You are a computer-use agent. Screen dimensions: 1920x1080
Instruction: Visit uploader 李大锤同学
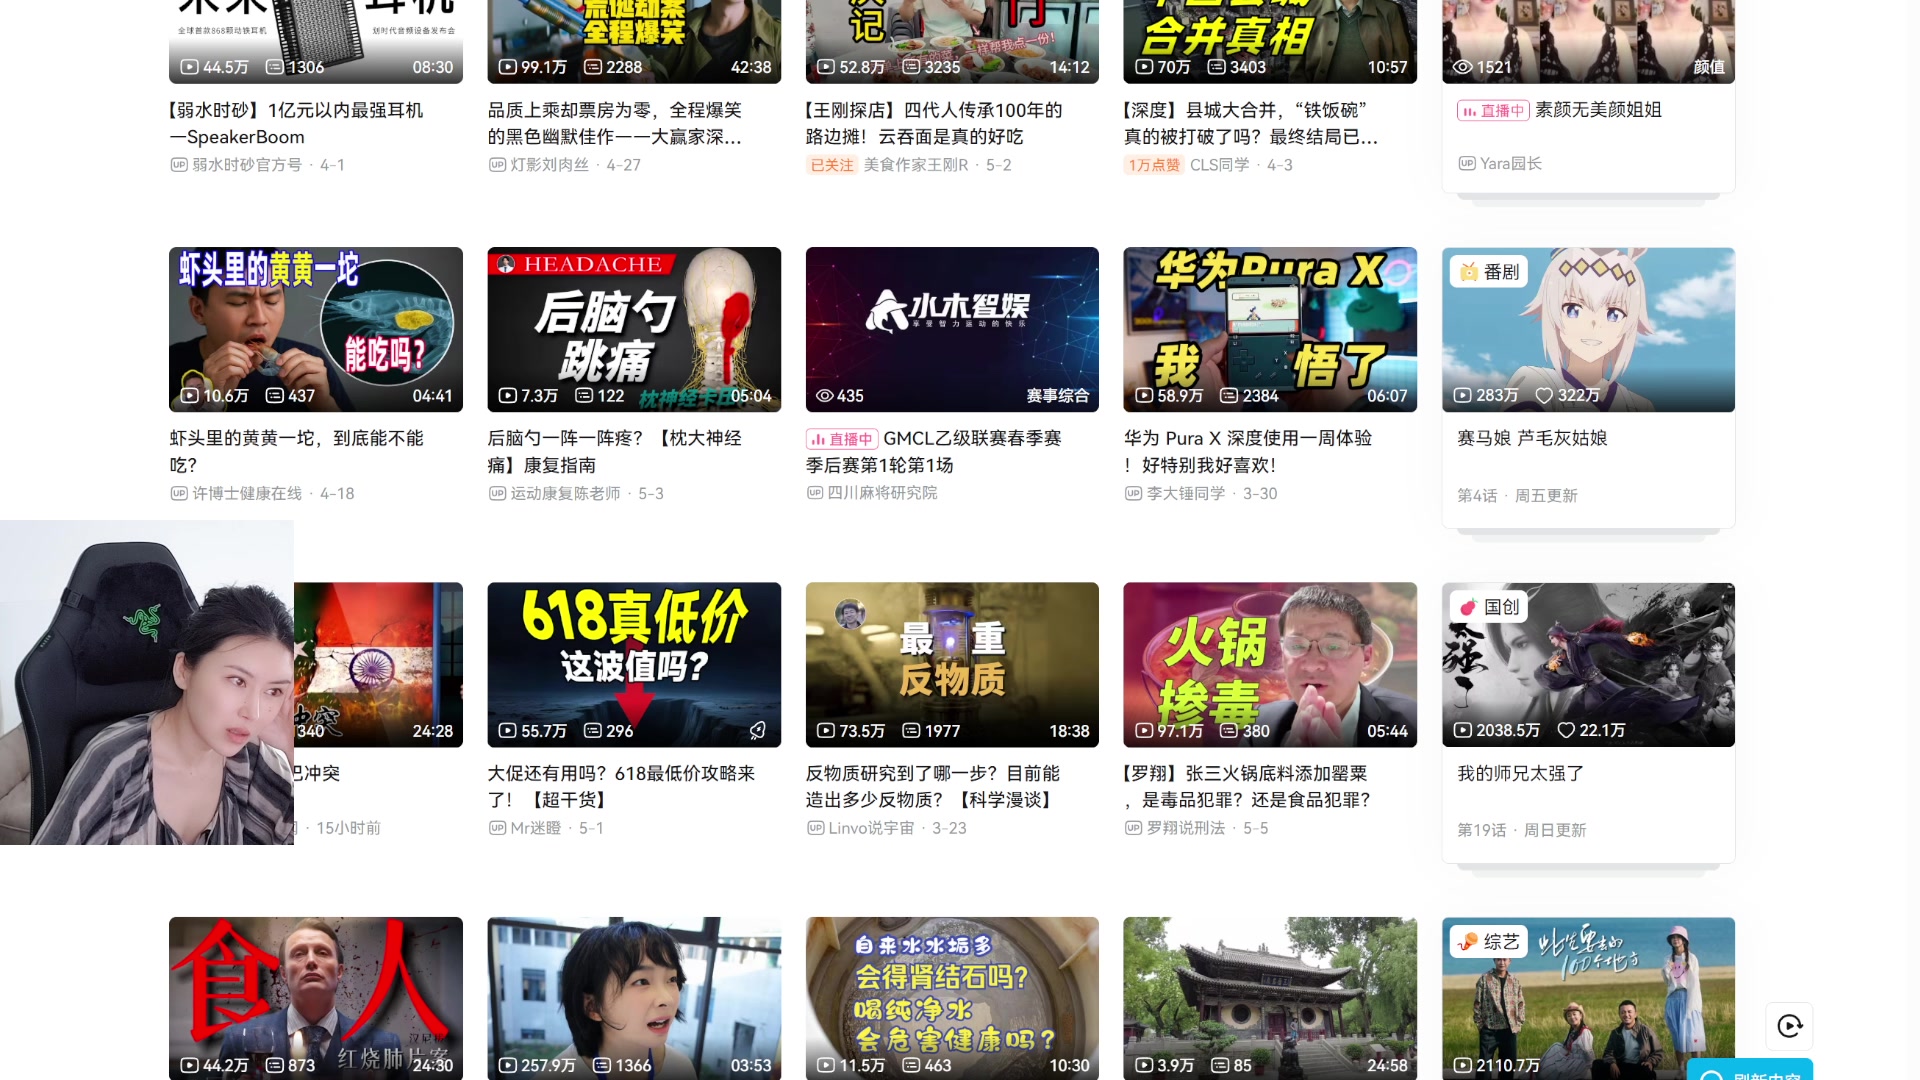tap(1186, 493)
